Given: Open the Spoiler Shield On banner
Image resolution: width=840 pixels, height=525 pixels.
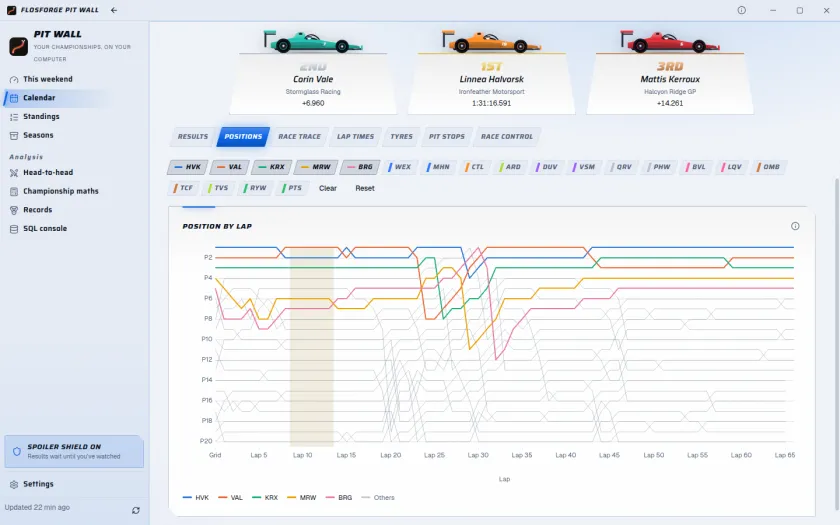Looking at the screenshot, I should click(74, 452).
